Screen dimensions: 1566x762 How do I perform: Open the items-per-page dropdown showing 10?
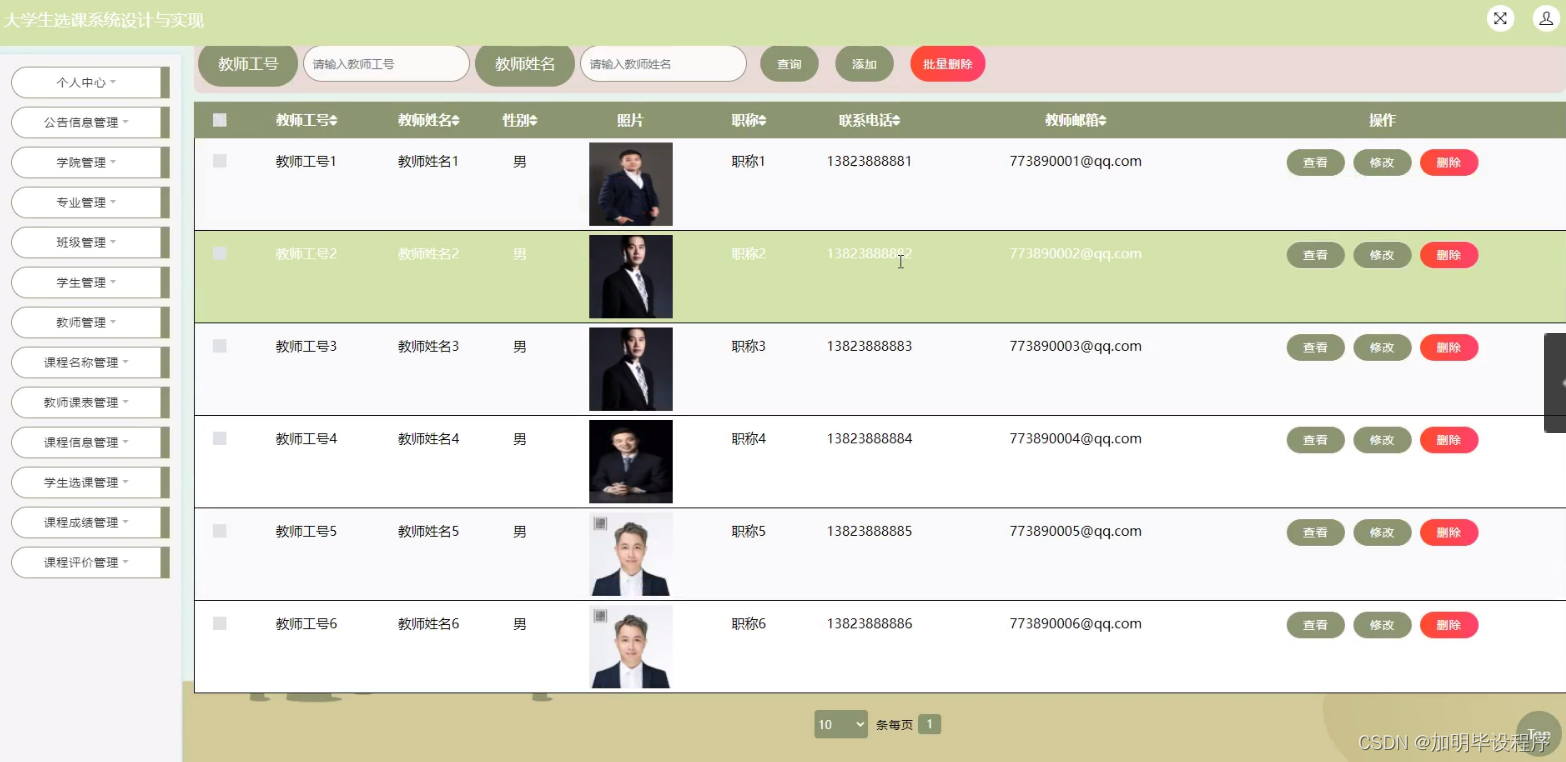(840, 724)
